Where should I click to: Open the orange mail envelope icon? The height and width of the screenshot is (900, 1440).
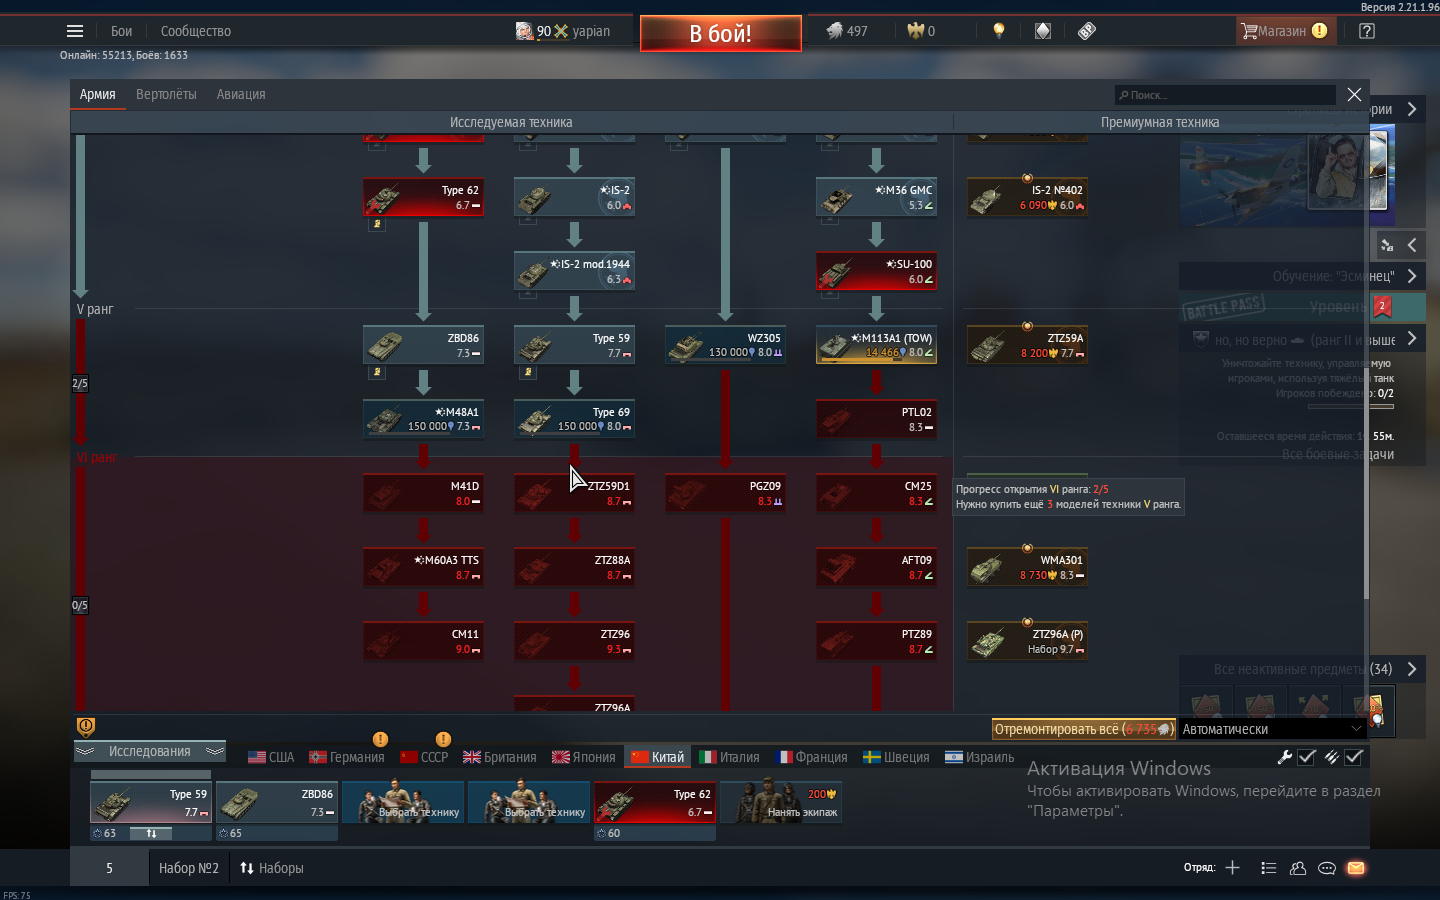pos(1356,868)
